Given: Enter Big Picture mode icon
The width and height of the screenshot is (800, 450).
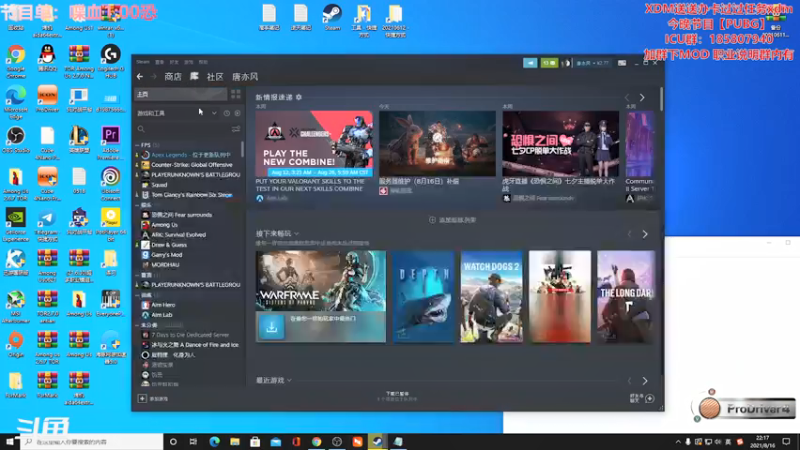Looking at the screenshot, I should pyautogui.click(x=622, y=63).
